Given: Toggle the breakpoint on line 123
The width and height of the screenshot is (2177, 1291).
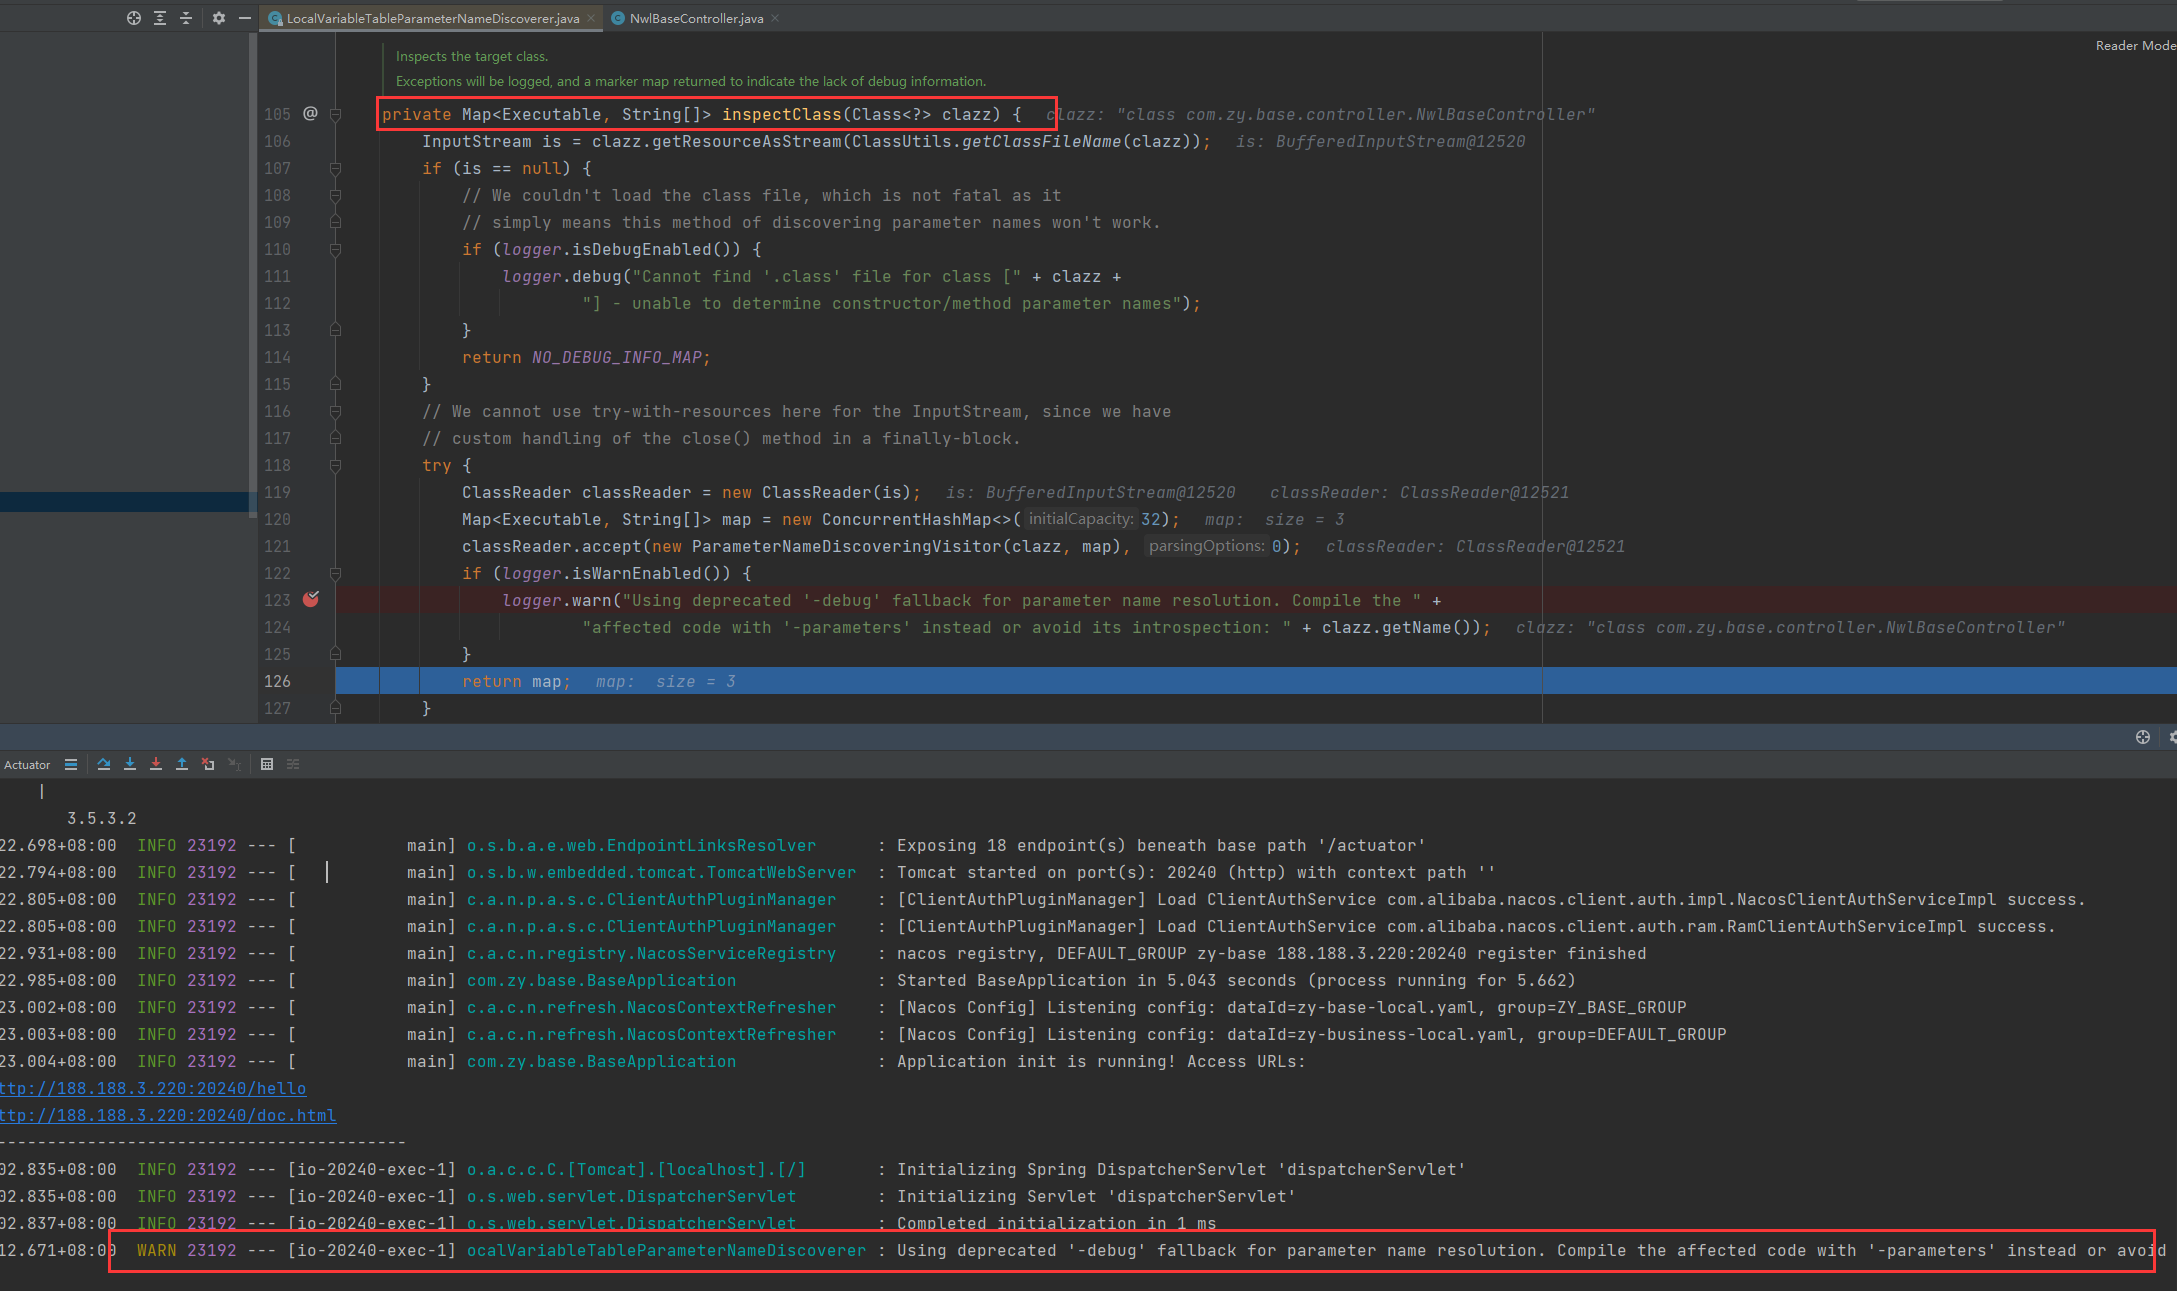Looking at the screenshot, I should (311, 599).
